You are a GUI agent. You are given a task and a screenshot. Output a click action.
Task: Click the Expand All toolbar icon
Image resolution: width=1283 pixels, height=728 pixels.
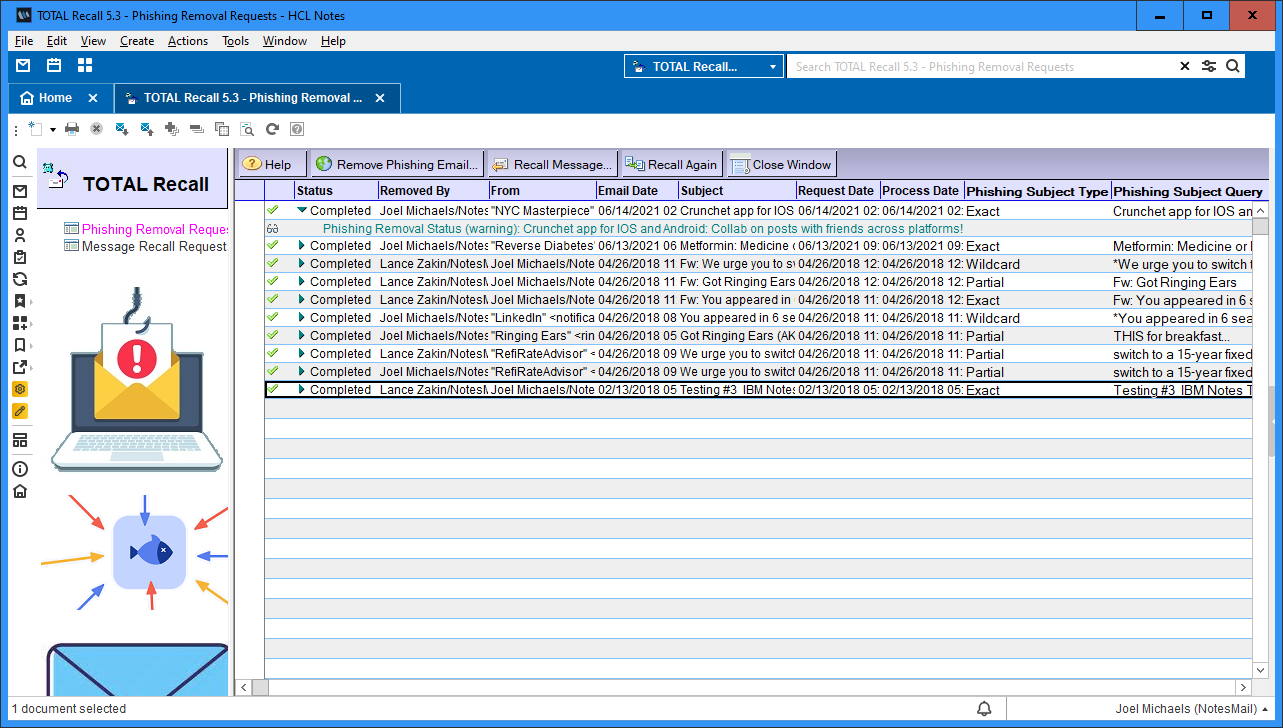click(x=171, y=129)
